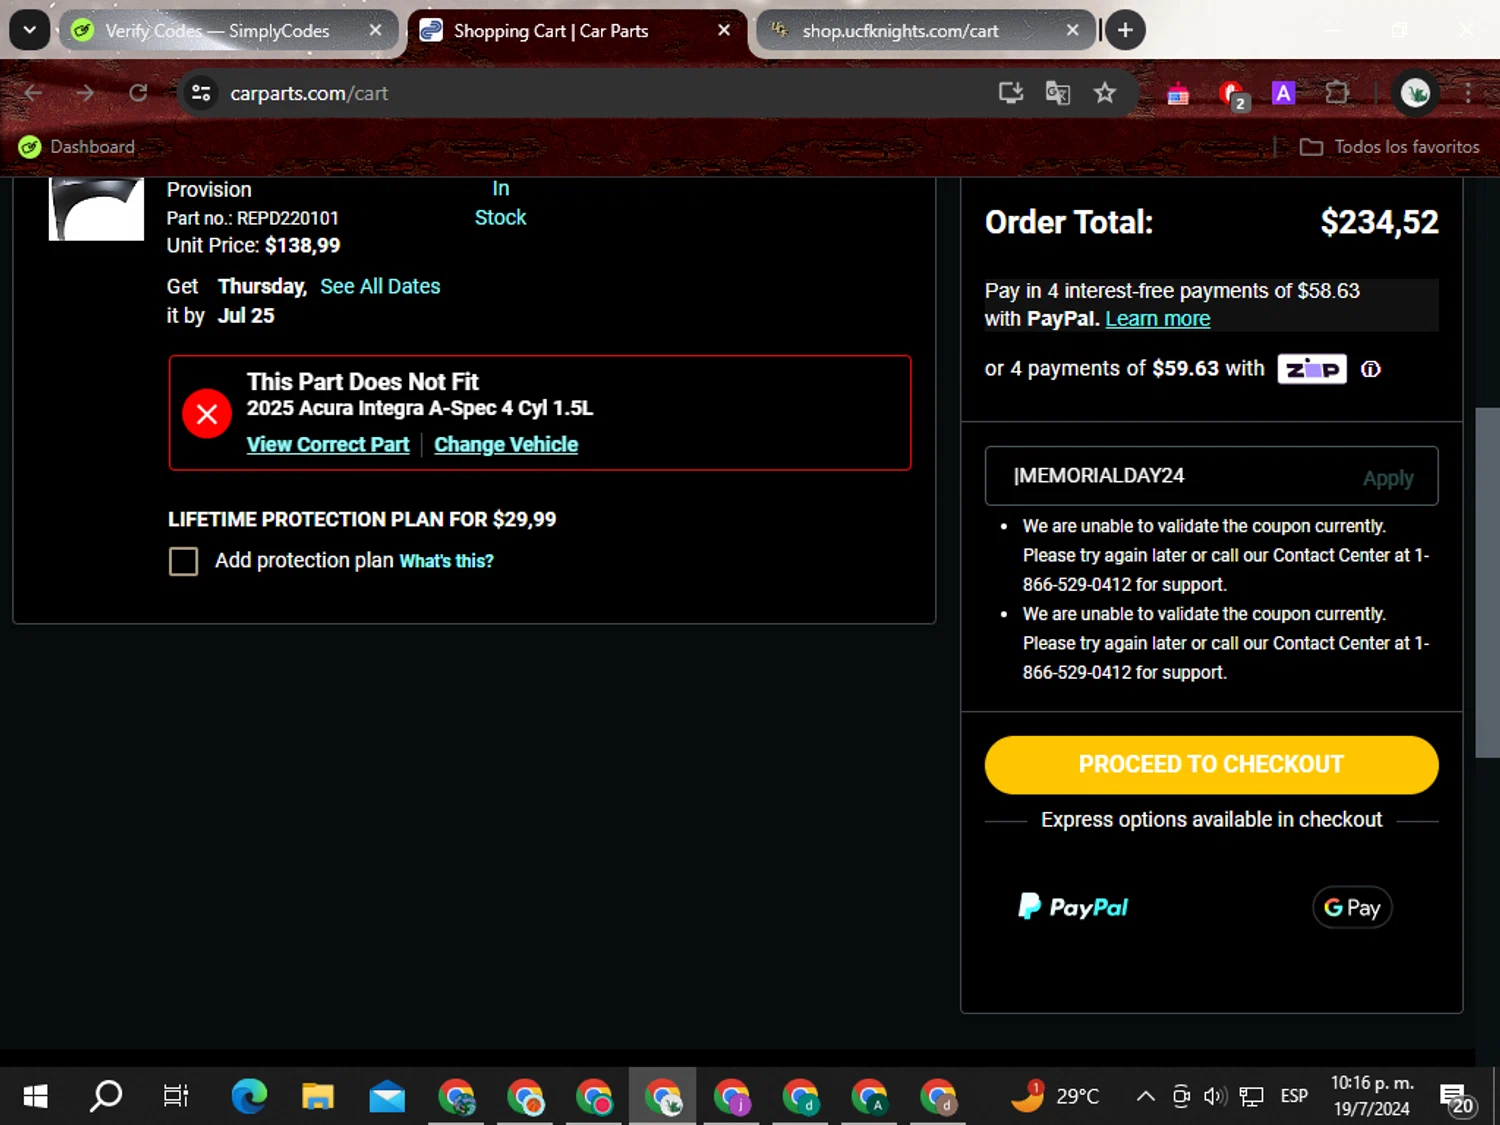Translate this page icon
The height and width of the screenshot is (1125, 1500).
point(1058,93)
